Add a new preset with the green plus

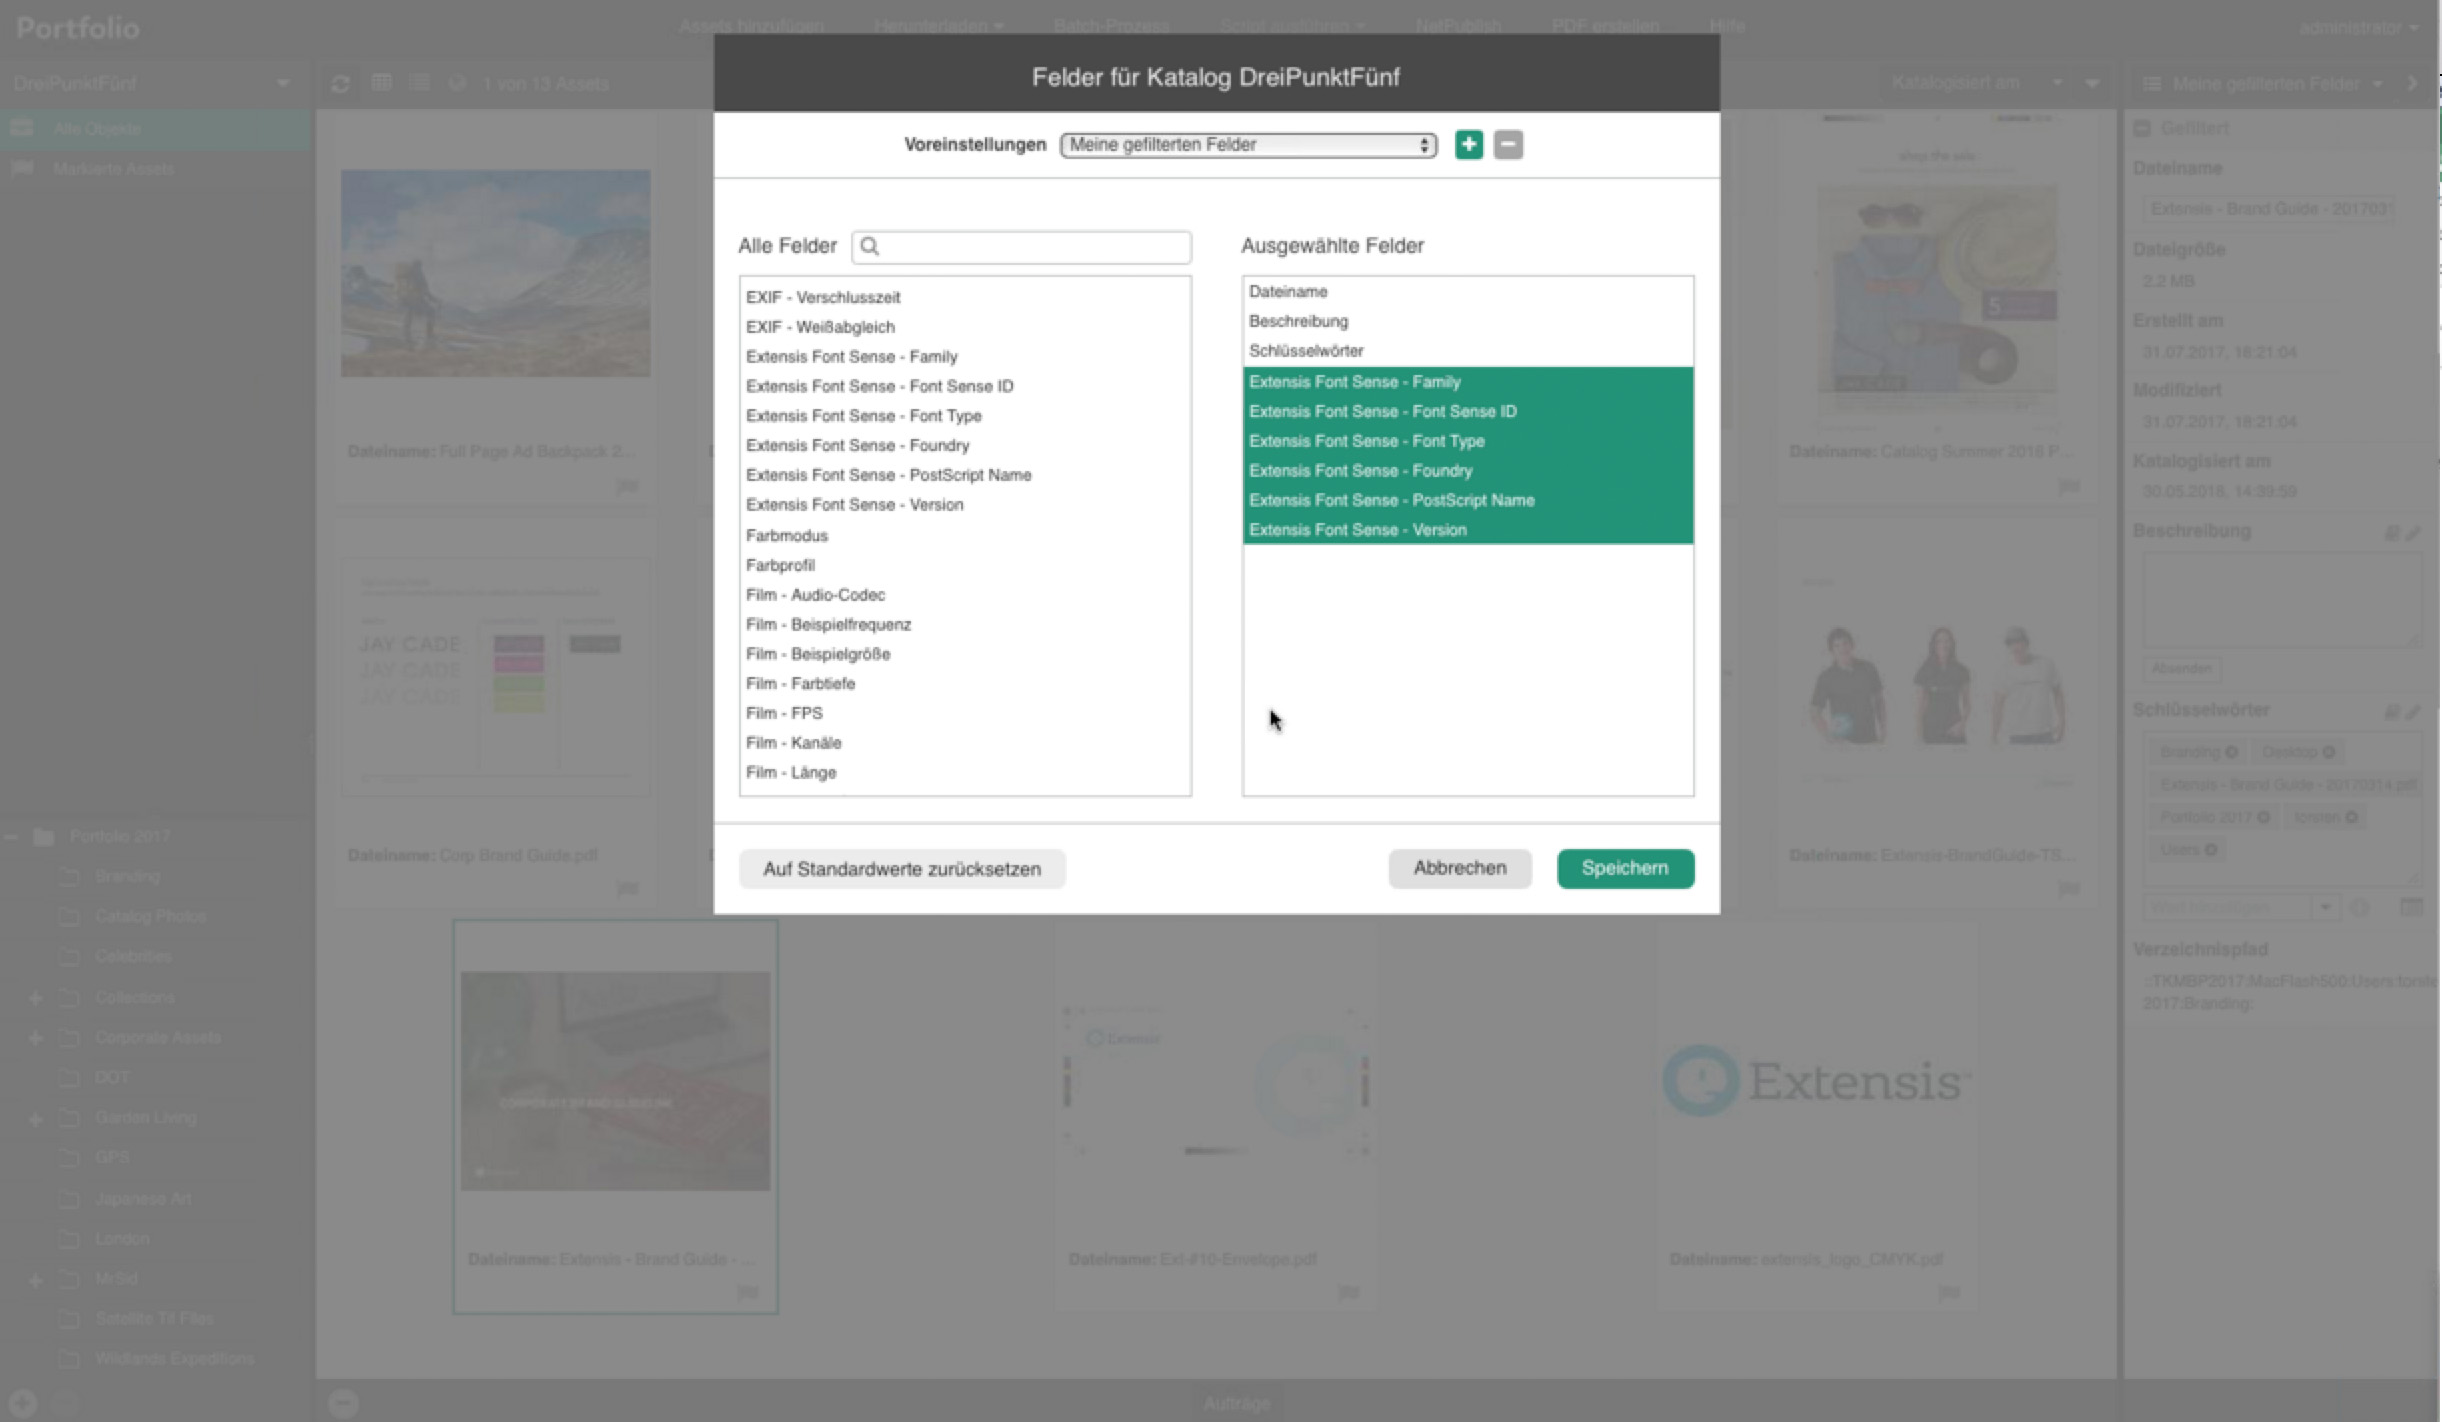[1468, 144]
